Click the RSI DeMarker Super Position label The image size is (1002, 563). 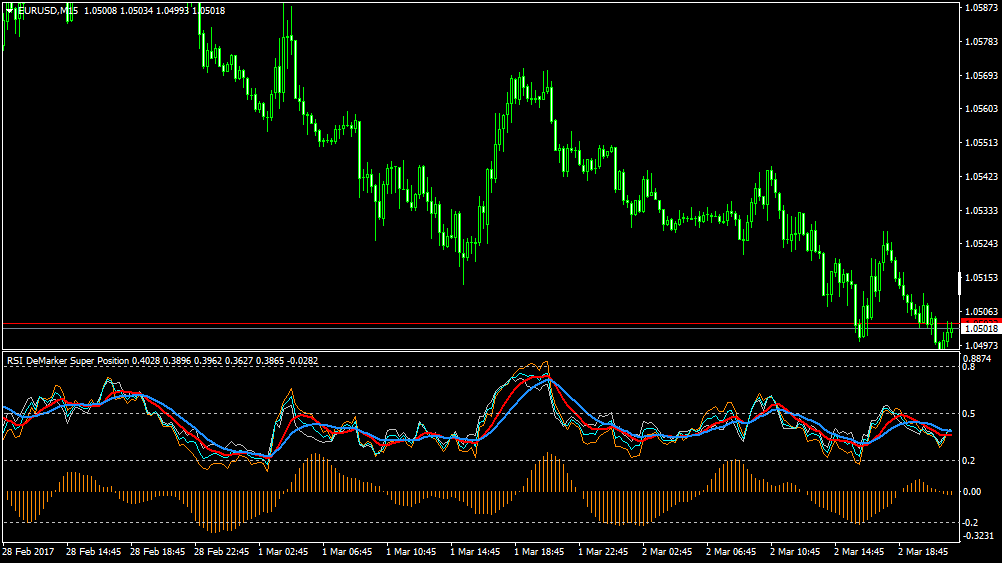68,360
